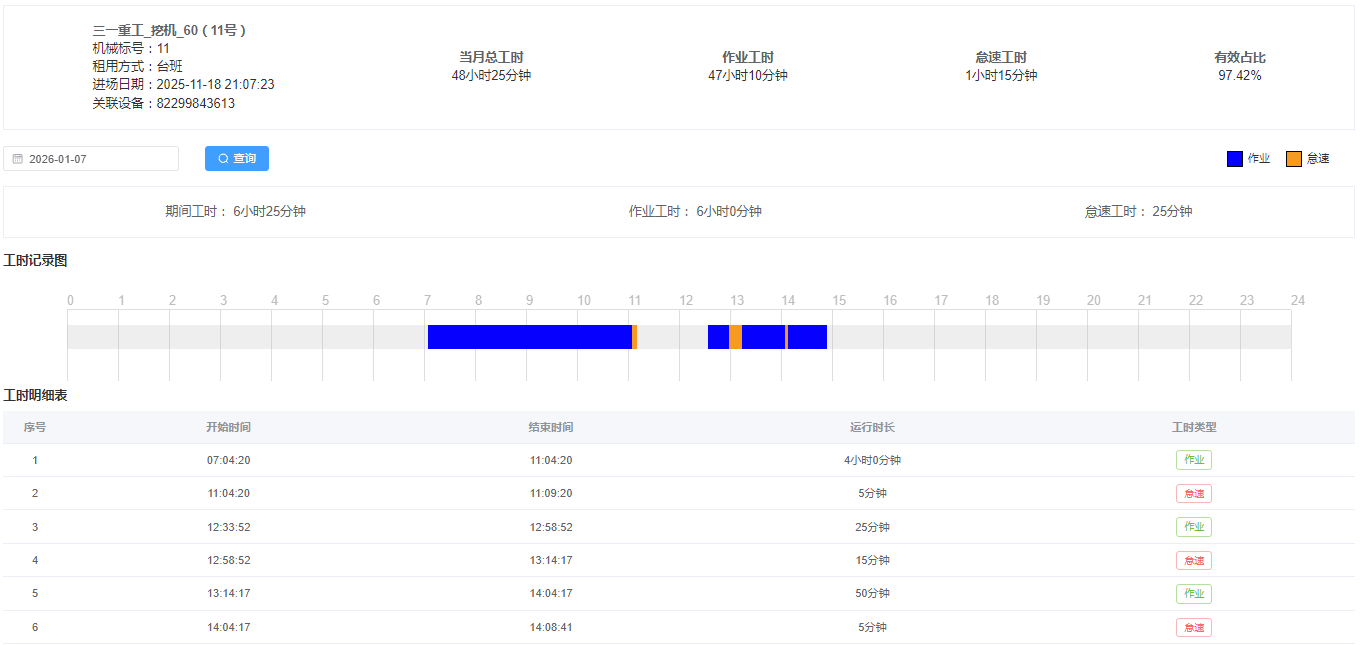Screen dimensions: 1364x645
Task: Click the 作业 tag in row 5
Action: coord(1193,594)
